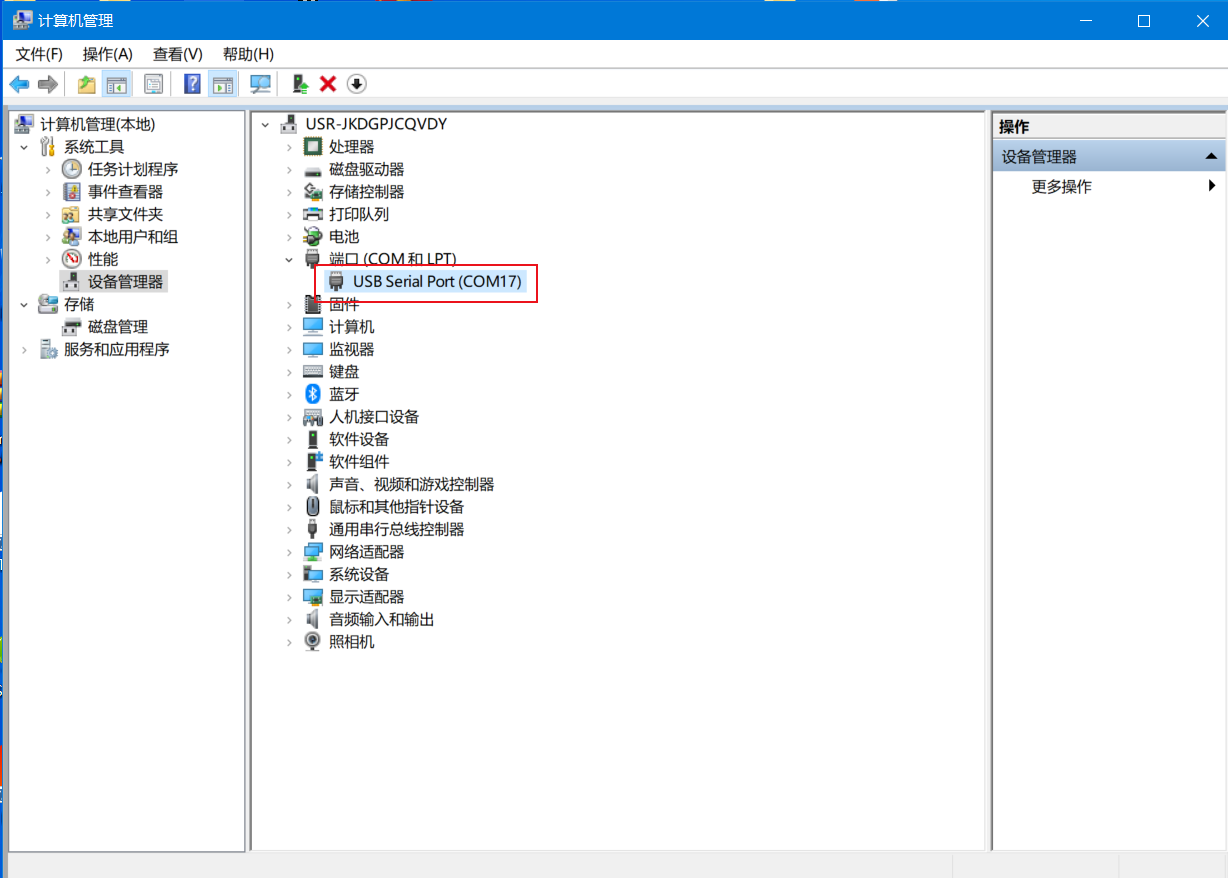Screen dimensions: 1228x878
Task: Select USB Serial Port (COM17) device
Action: coord(437,282)
